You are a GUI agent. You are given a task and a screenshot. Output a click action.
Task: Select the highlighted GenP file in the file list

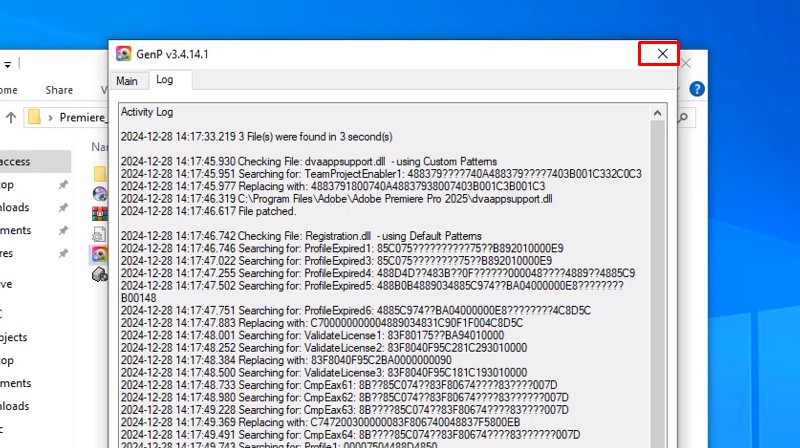point(99,254)
